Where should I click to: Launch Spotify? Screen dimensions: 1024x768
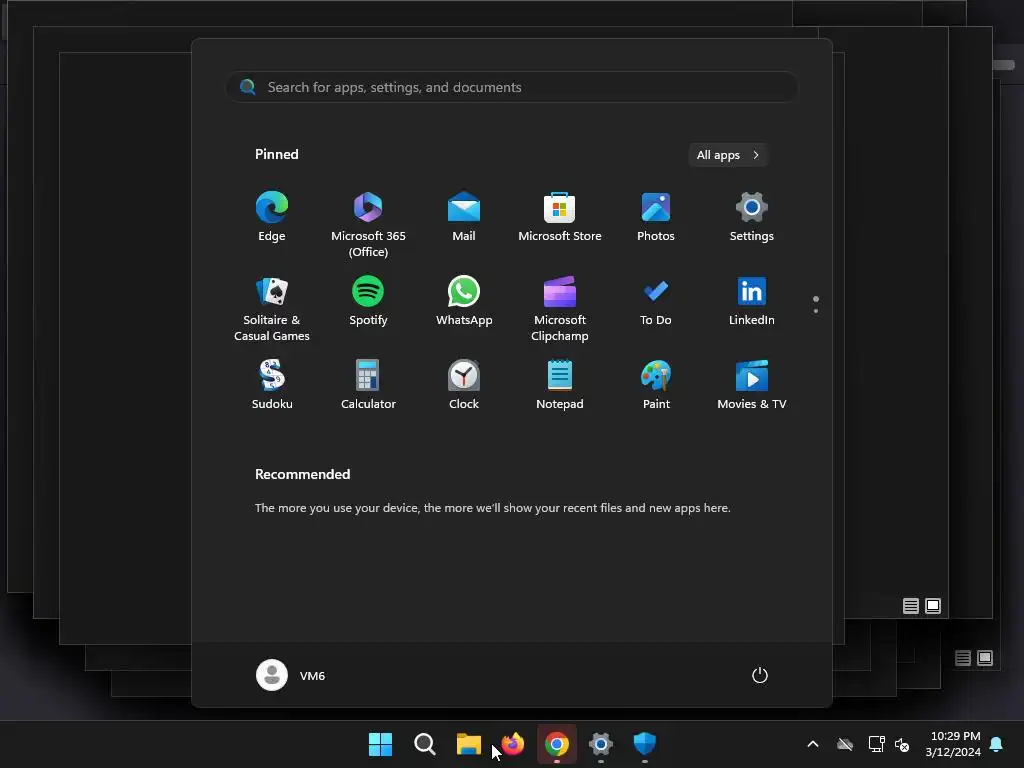368,302
